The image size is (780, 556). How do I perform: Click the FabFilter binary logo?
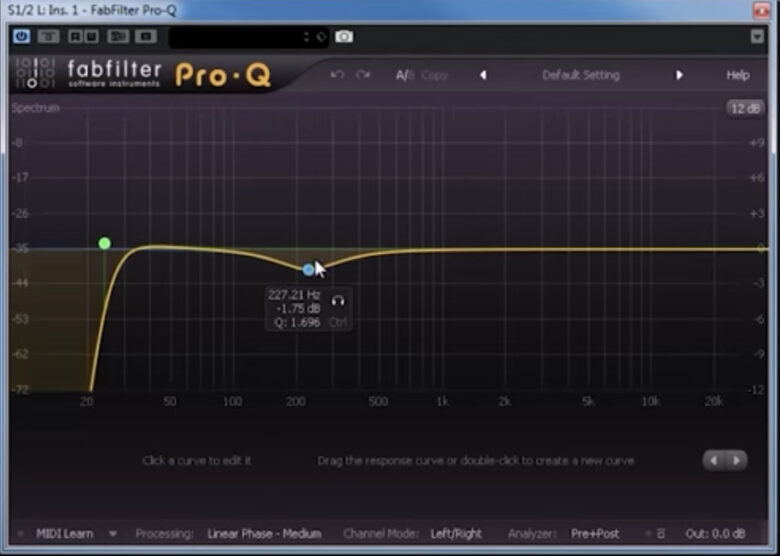pyautogui.click(x=34, y=73)
